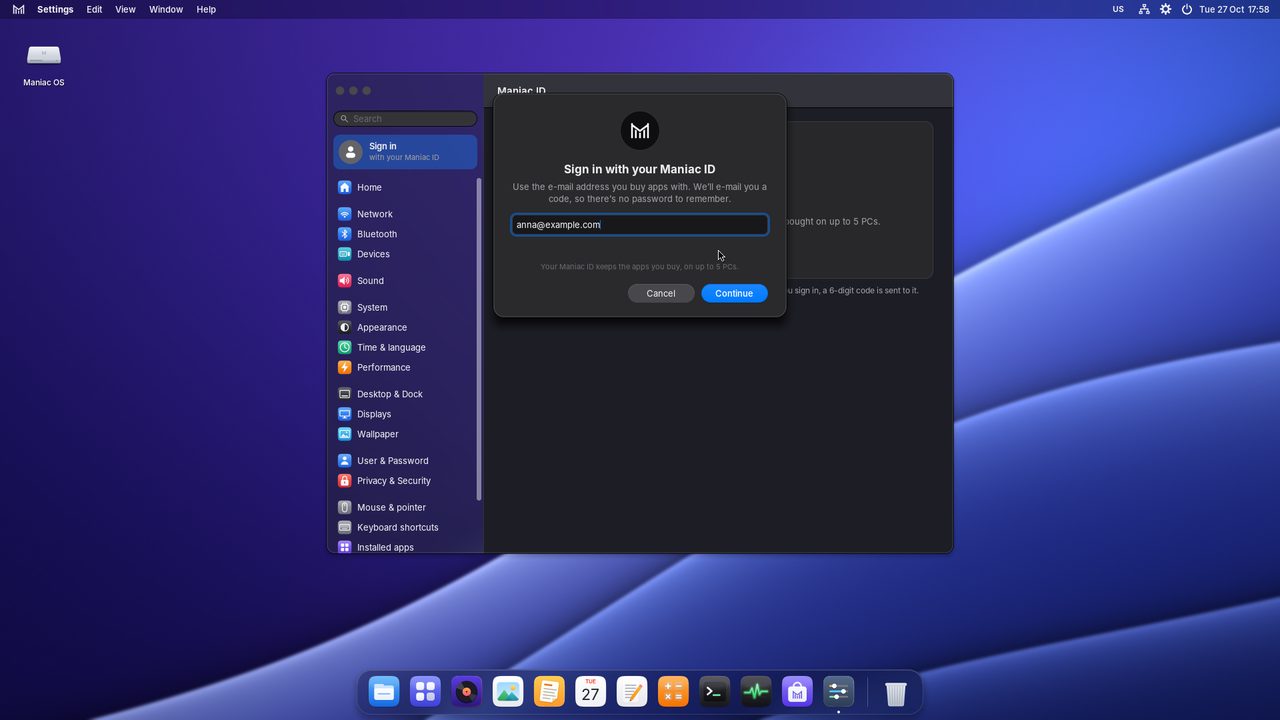
Task: Open the Network settings icon
Action: coord(344,214)
